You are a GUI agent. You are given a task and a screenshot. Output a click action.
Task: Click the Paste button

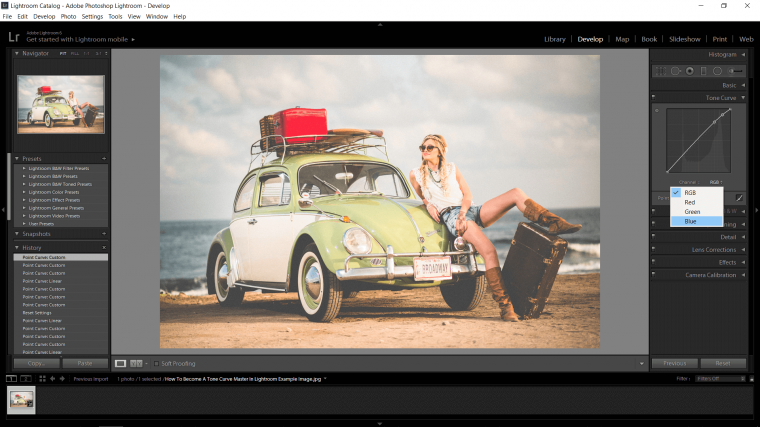pos(85,363)
